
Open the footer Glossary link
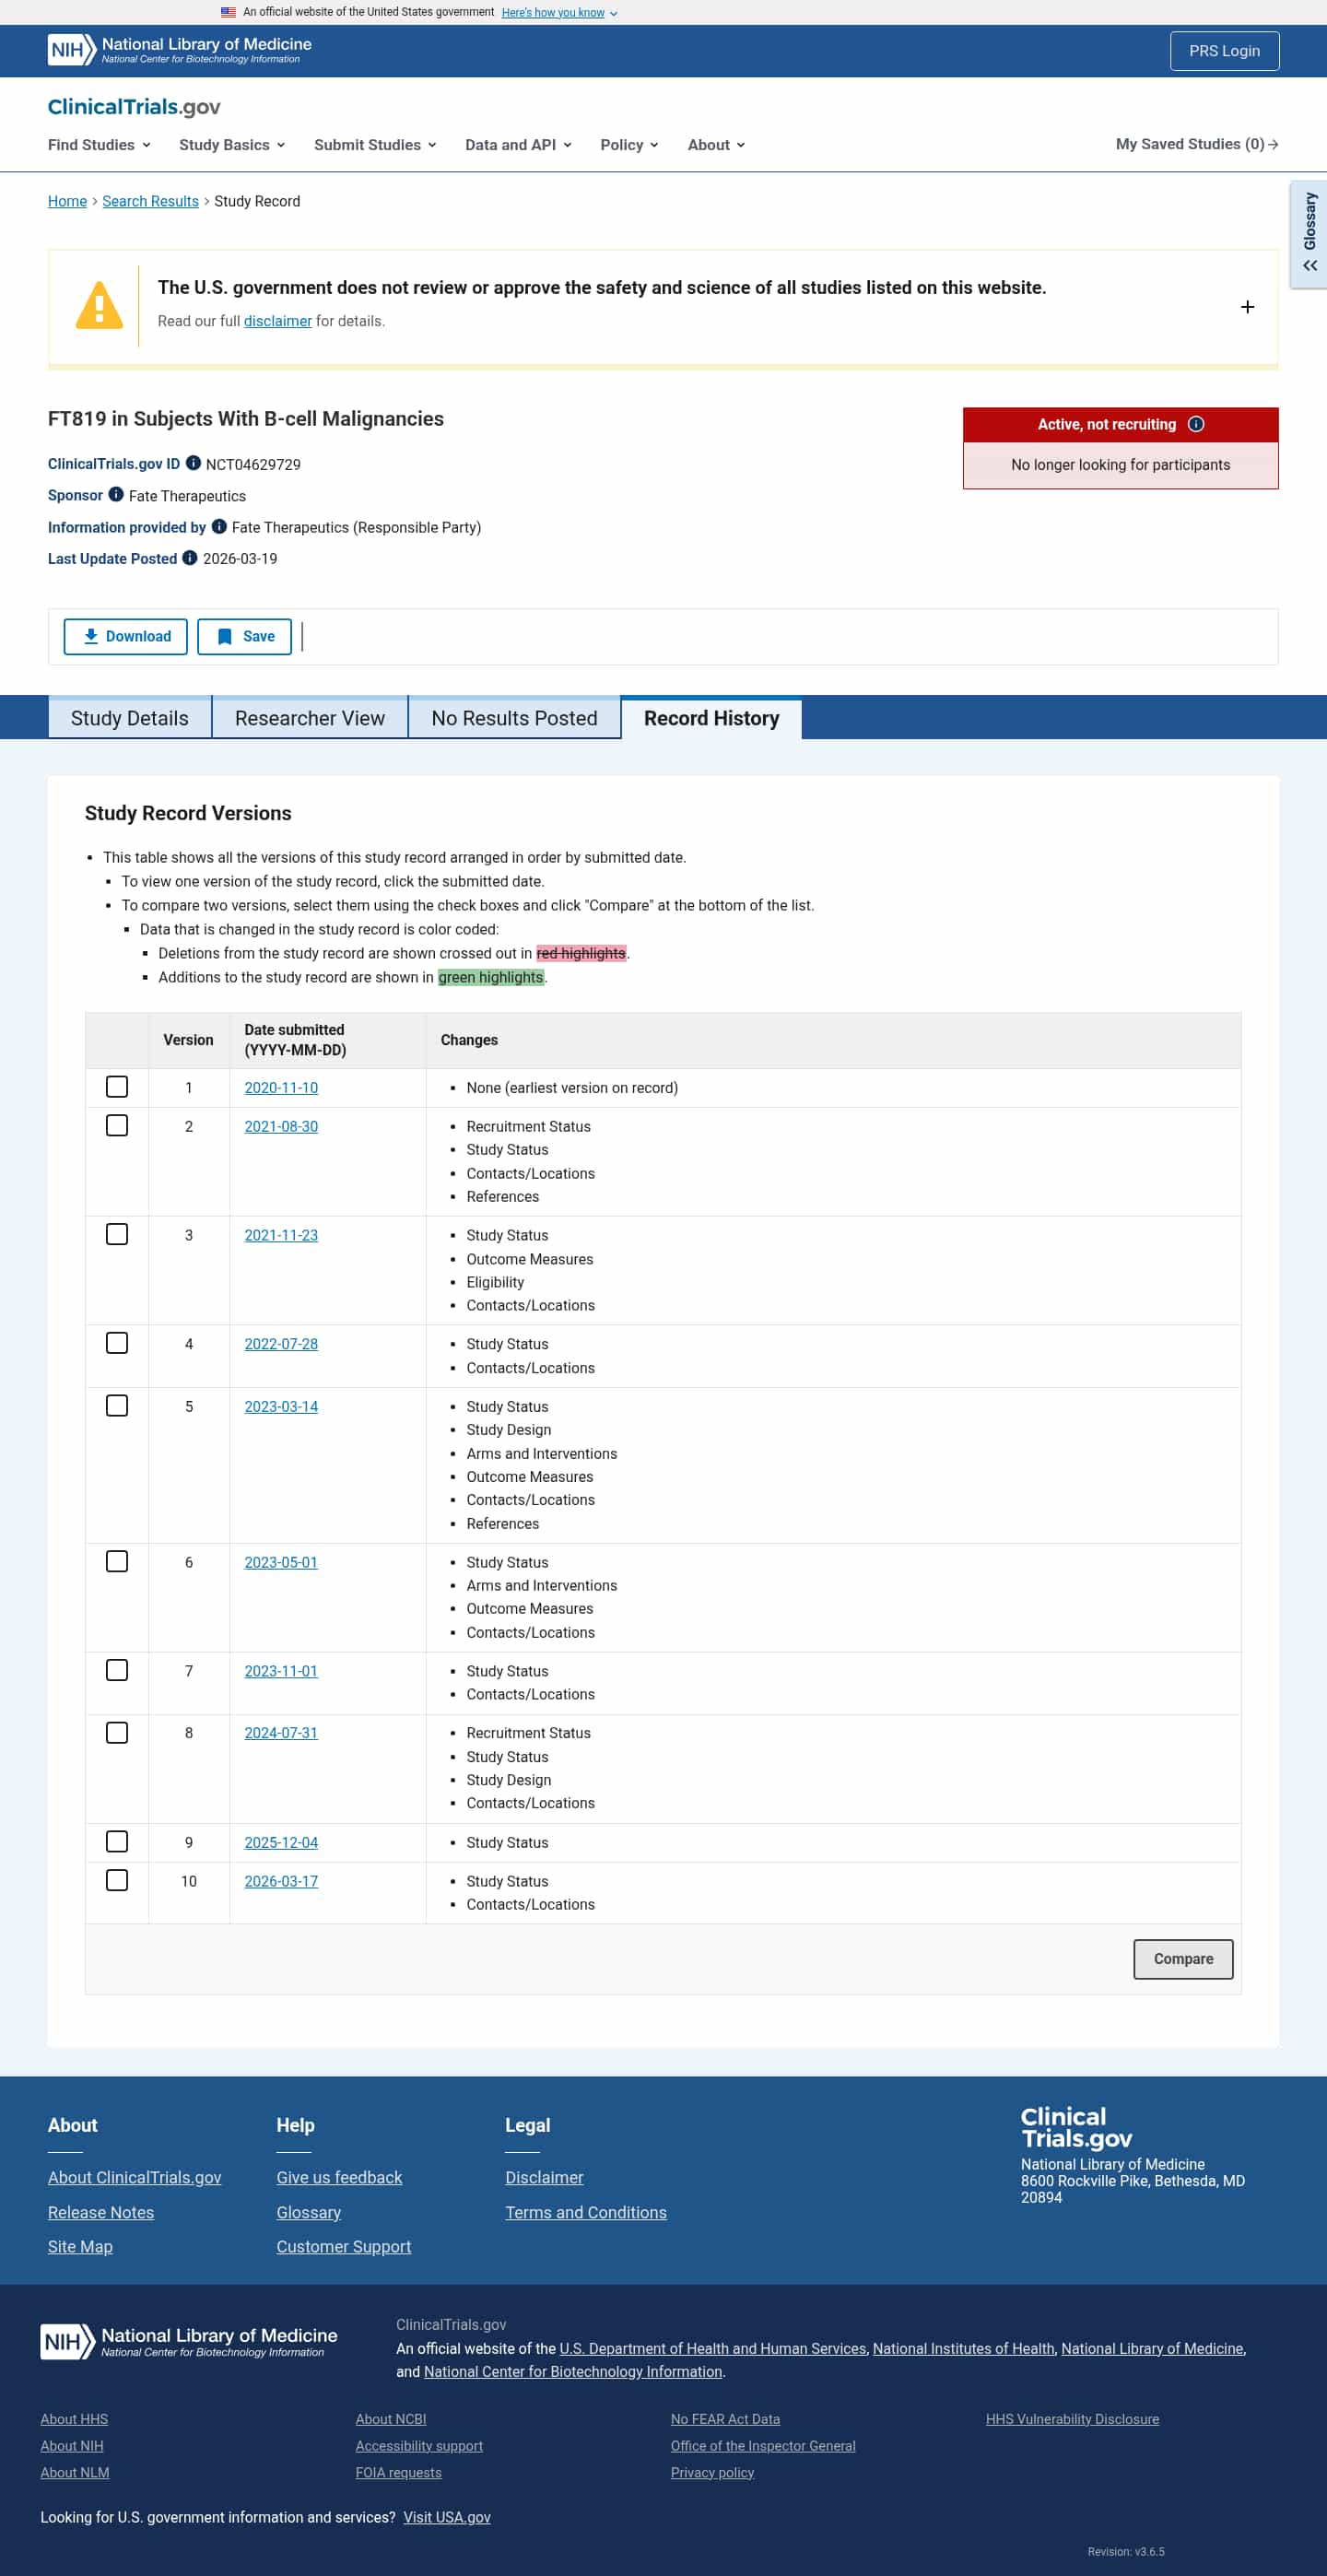click(x=308, y=2212)
